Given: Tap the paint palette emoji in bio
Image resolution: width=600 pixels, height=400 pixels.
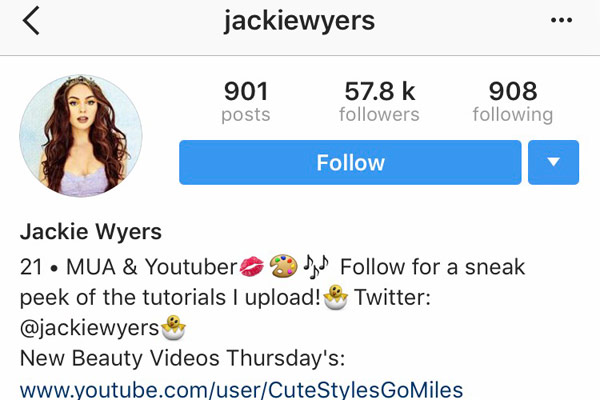Looking at the screenshot, I should [284, 266].
